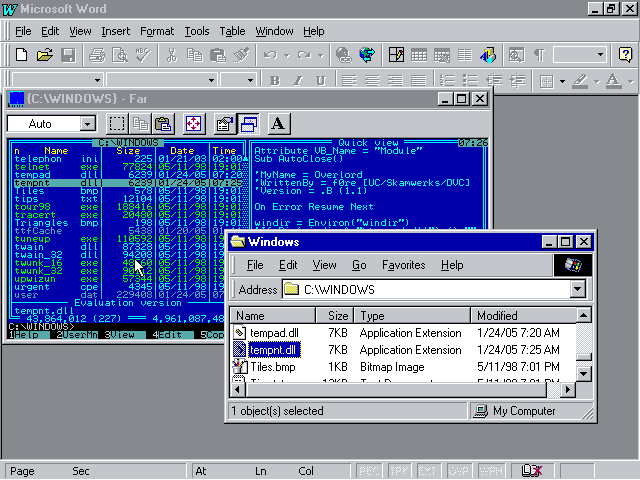The width and height of the screenshot is (640, 480).
Task: Select the Format Painter brush icon
Action: 241,54
